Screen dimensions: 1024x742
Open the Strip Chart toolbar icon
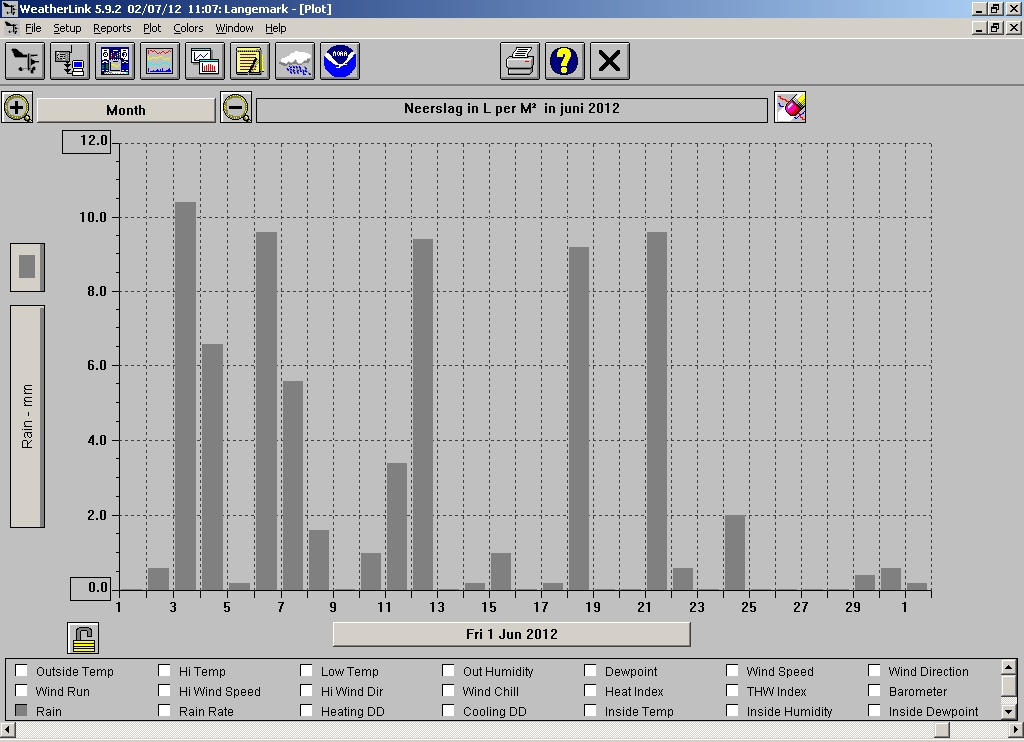tap(205, 61)
